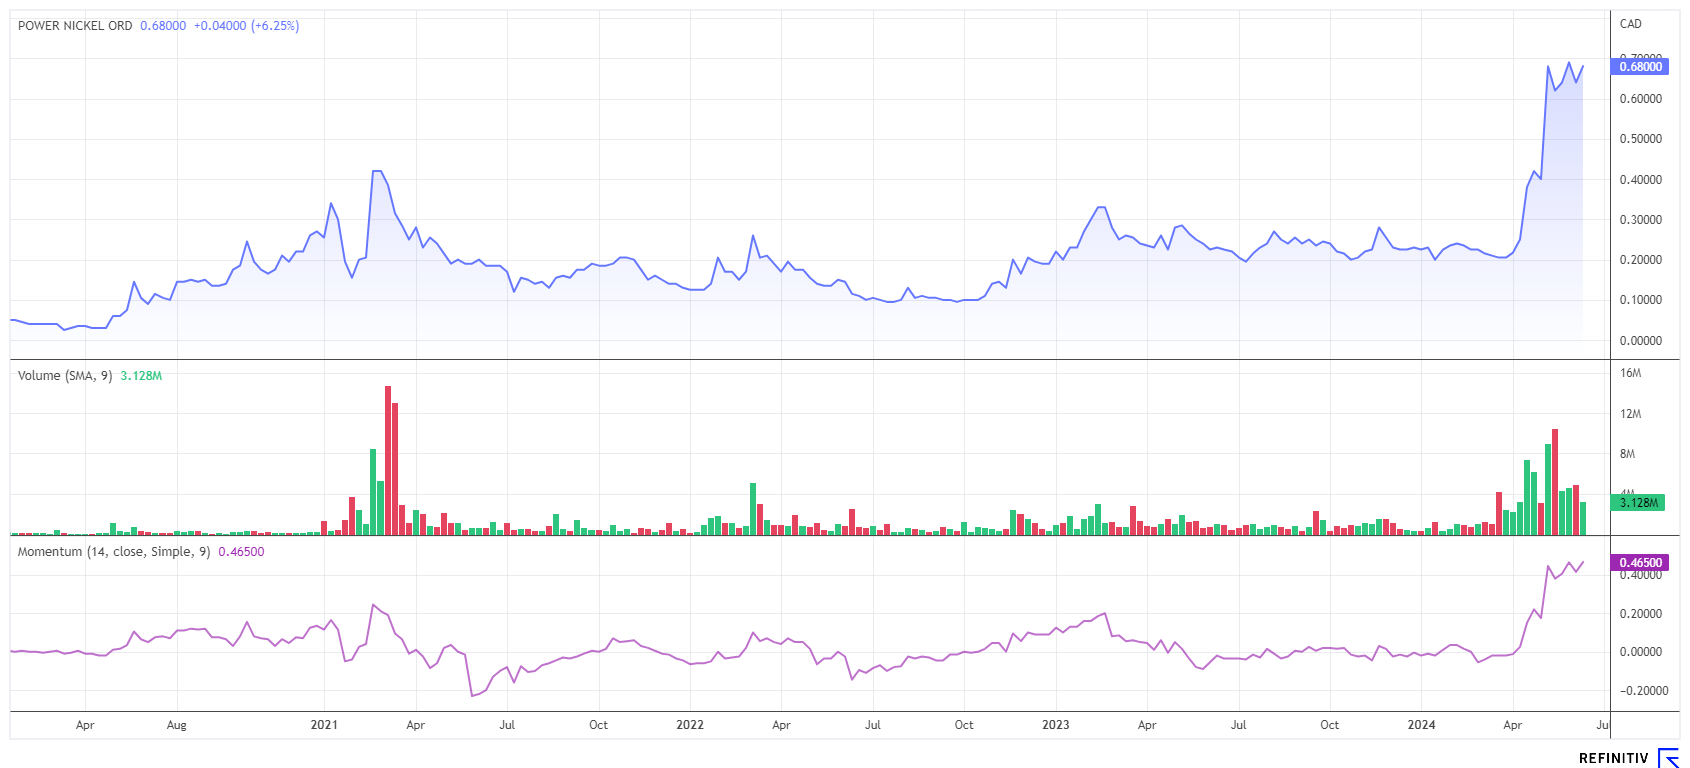Click the 12M volume axis label
This screenshot has width=1690, height=768.
[1630, 414]
